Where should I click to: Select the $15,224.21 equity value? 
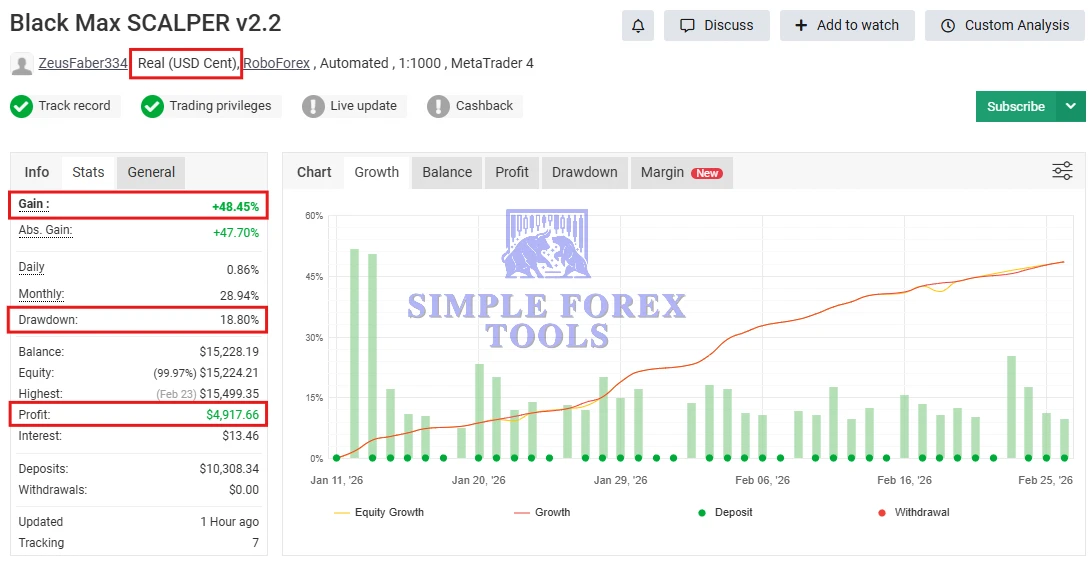[x=229, y=373]
